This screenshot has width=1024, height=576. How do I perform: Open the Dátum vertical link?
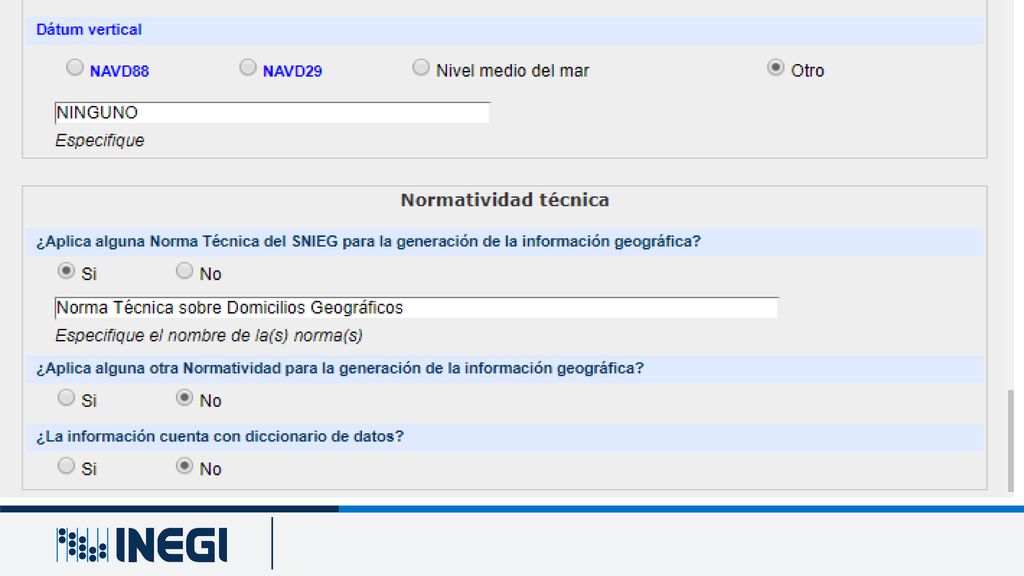tap(89, 30)
